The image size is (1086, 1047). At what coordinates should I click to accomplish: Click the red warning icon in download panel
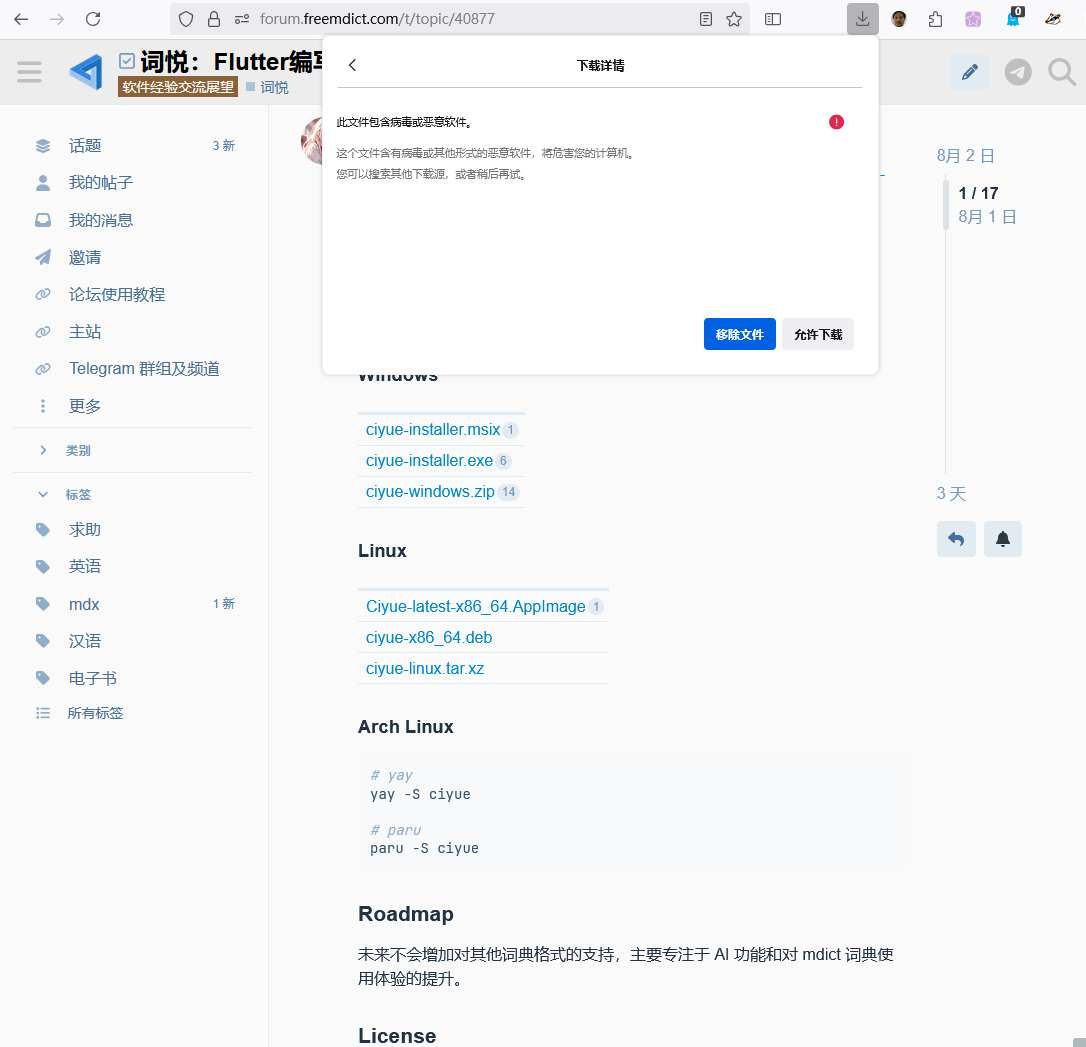click(836, 122)
